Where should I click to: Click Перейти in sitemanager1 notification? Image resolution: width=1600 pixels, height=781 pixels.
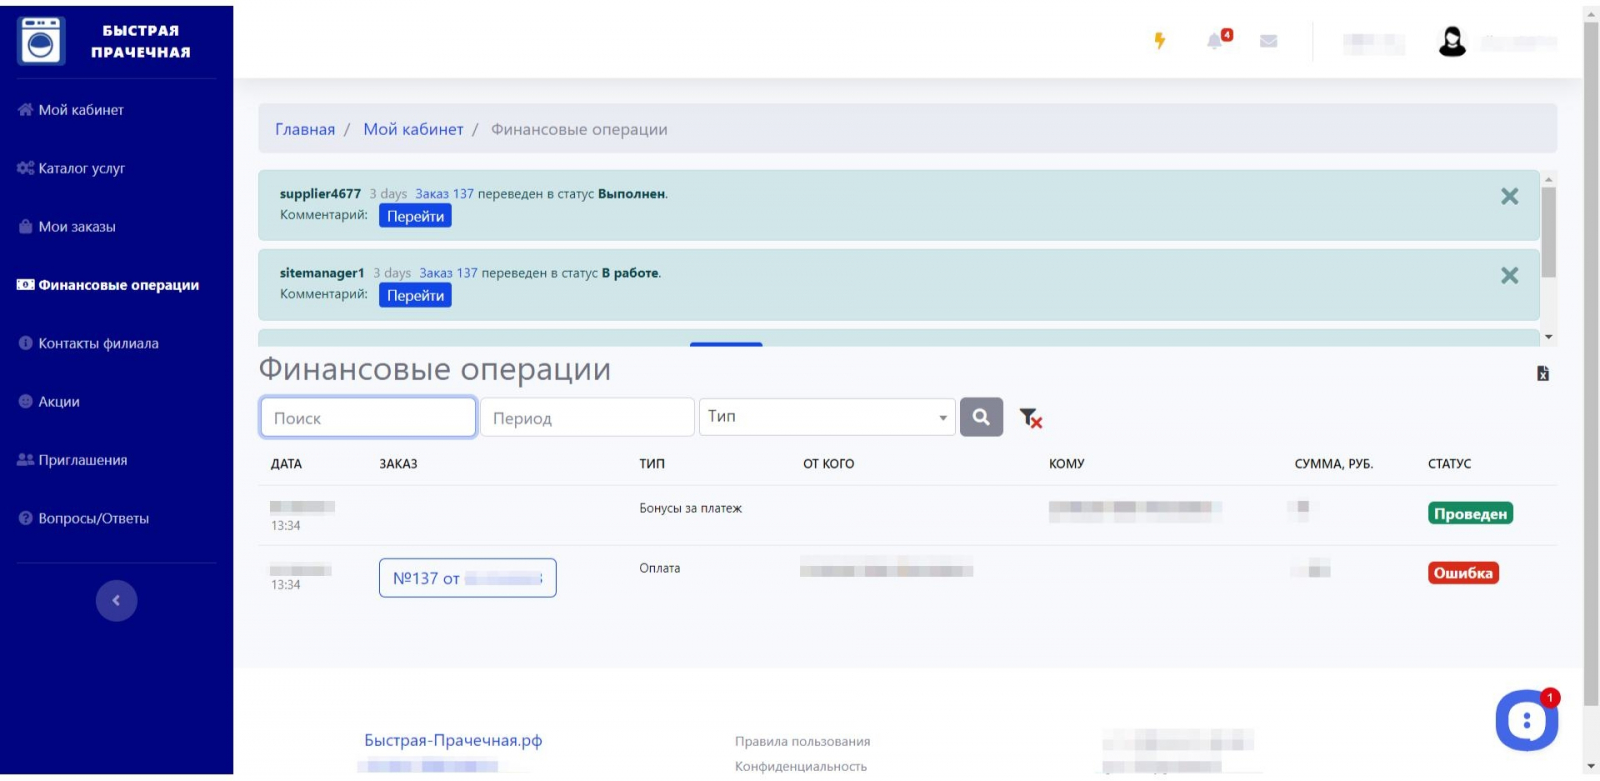click(x=415, y=295)
